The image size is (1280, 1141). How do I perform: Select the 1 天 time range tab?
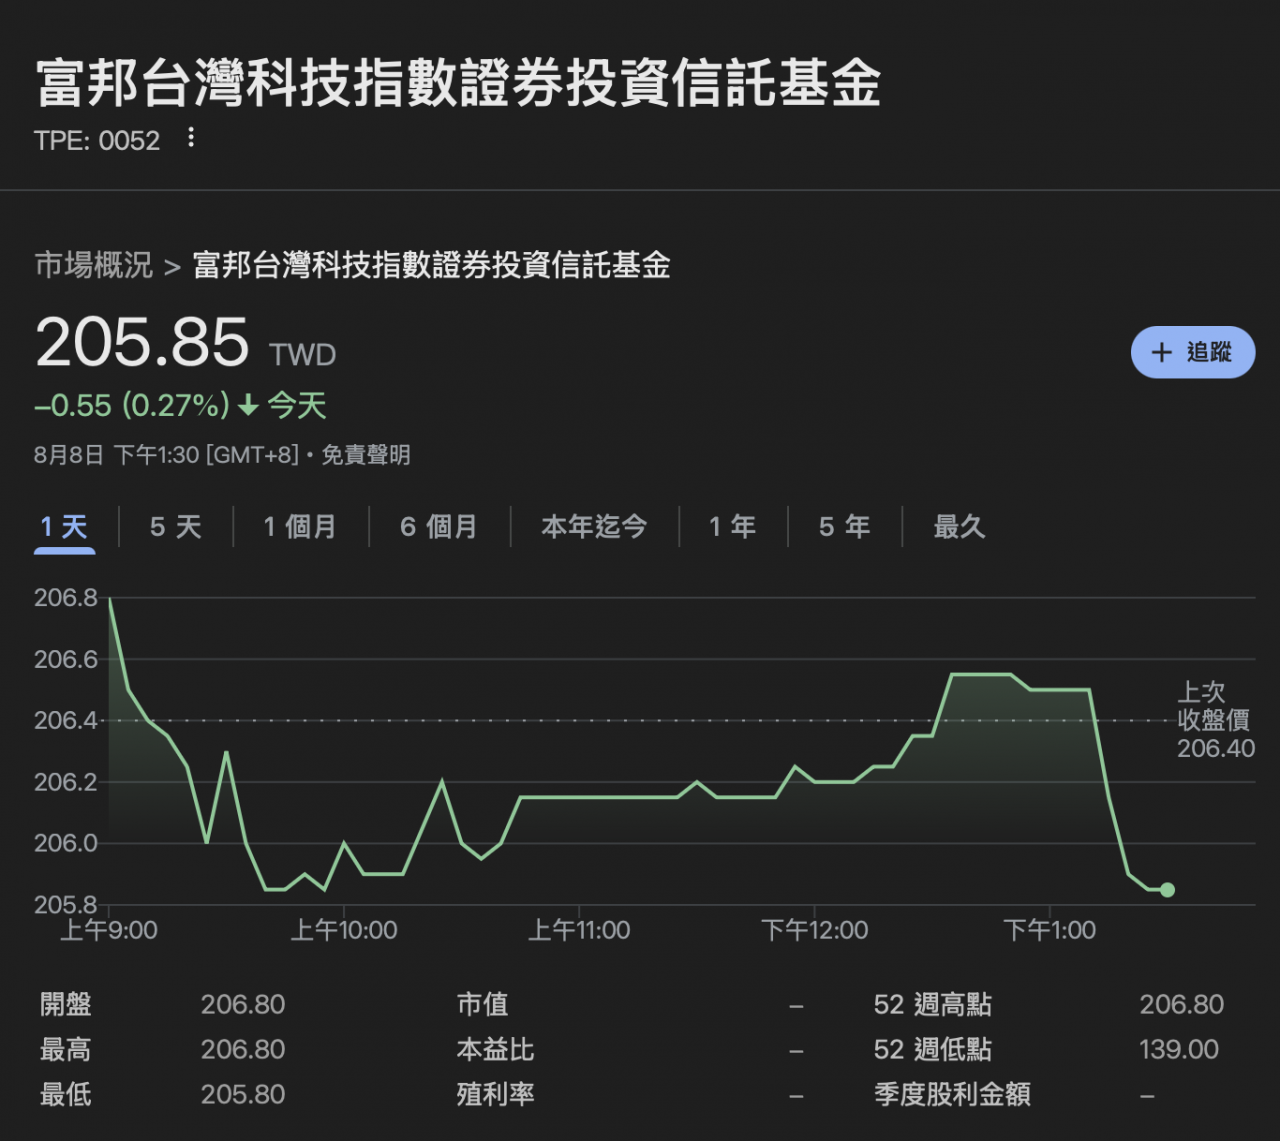coord(64,527)
